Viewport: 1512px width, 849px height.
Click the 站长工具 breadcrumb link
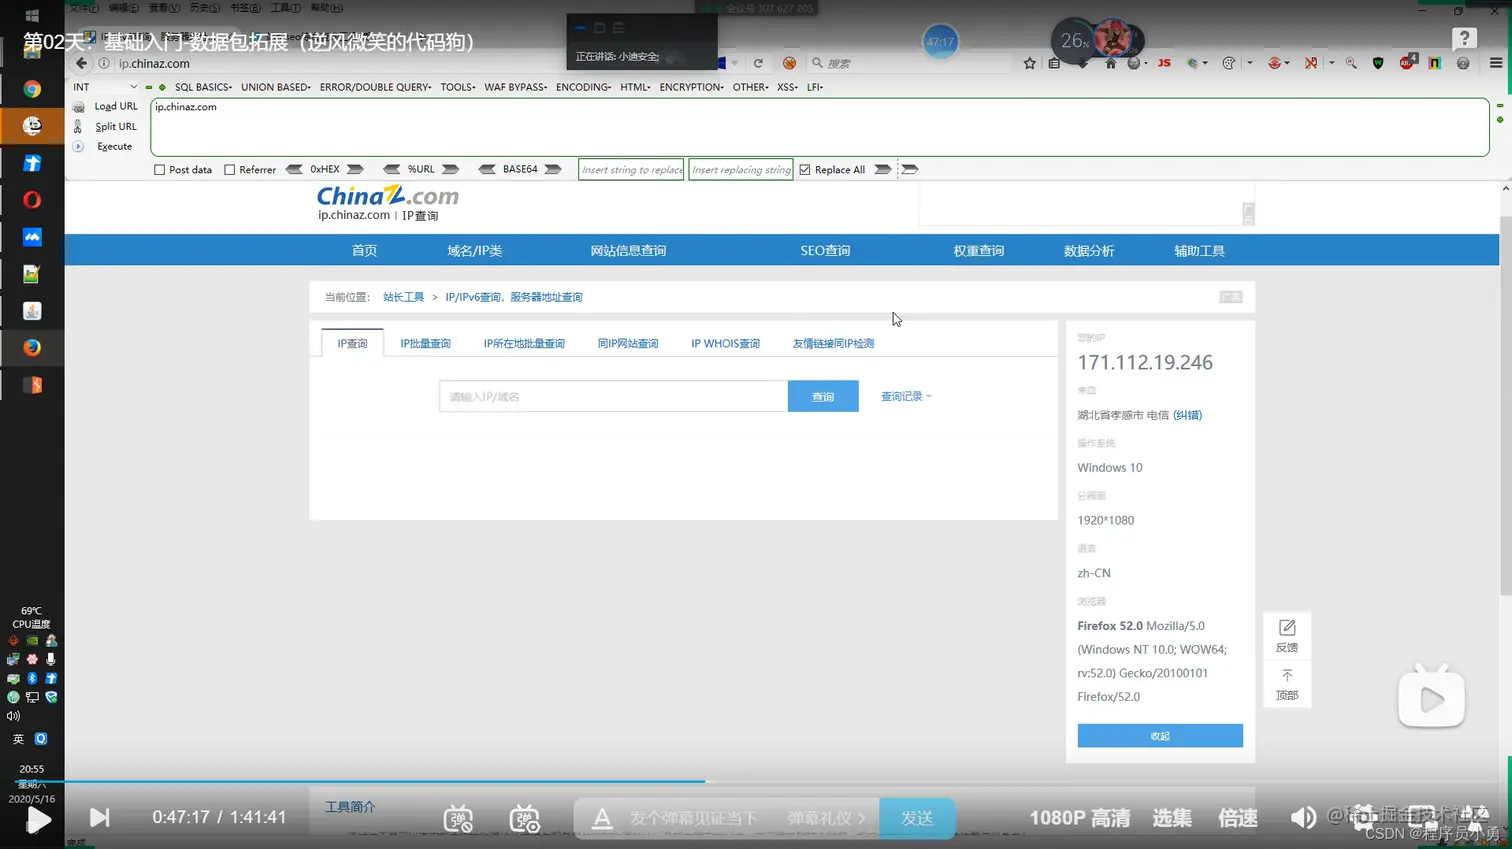coord(404,297)
